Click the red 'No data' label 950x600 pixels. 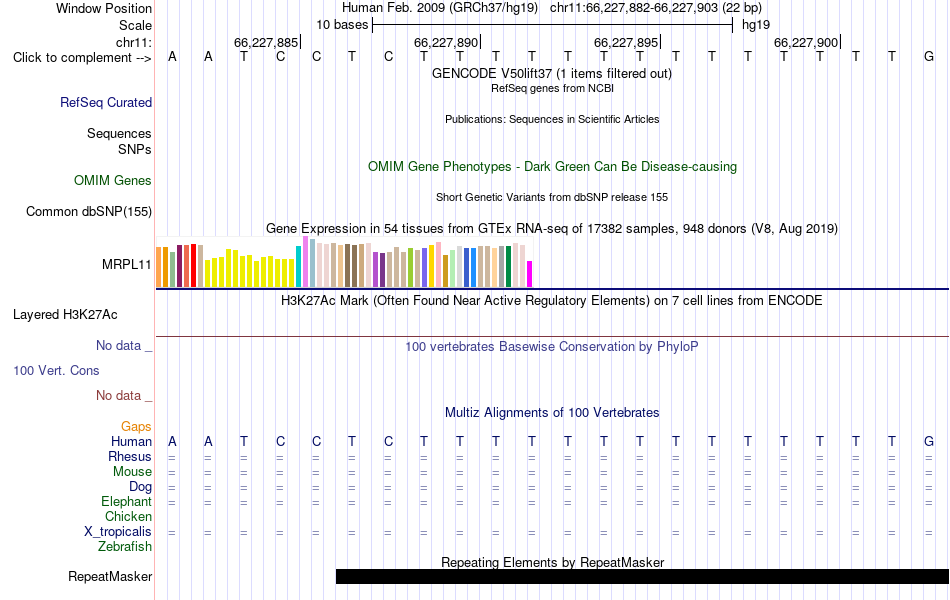[124, 395]
